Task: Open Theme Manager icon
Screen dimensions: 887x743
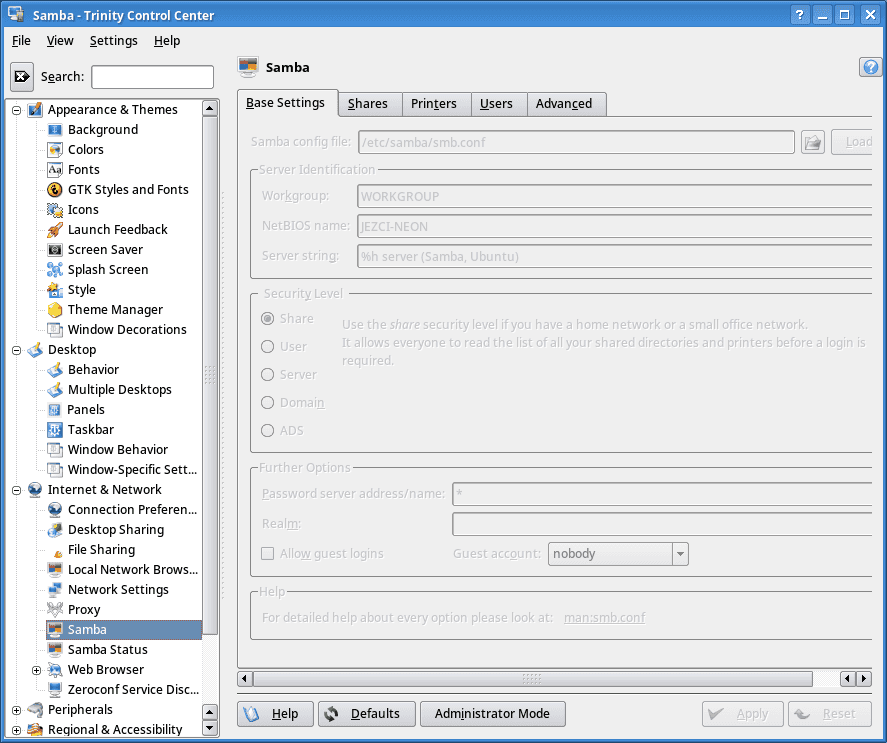Action: point(55,310)
